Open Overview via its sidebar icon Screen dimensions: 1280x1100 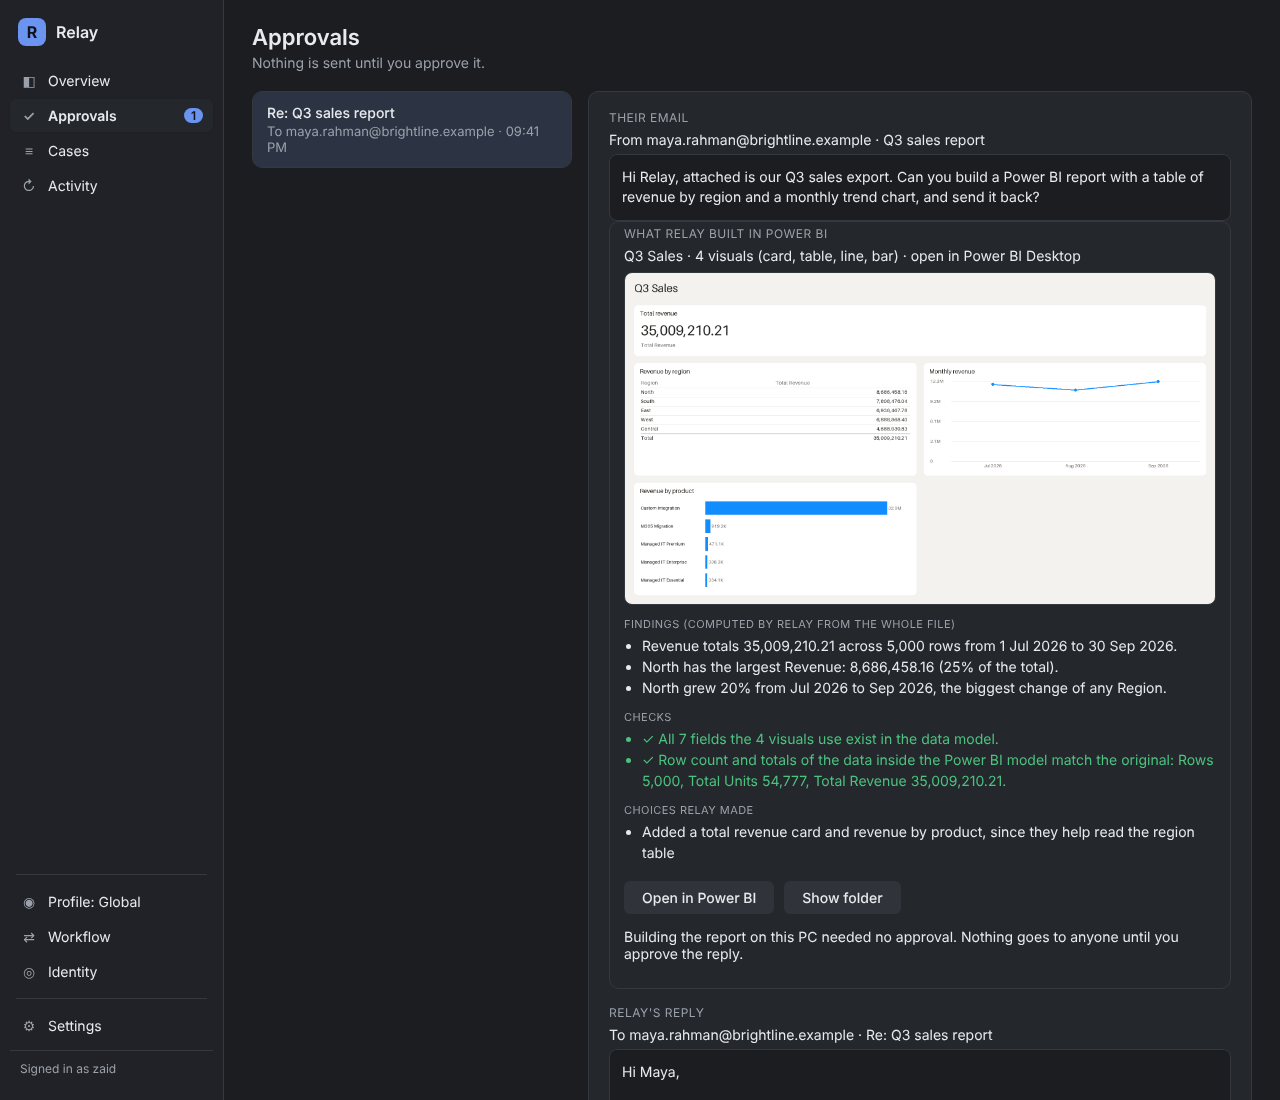(x=29, y=82)
